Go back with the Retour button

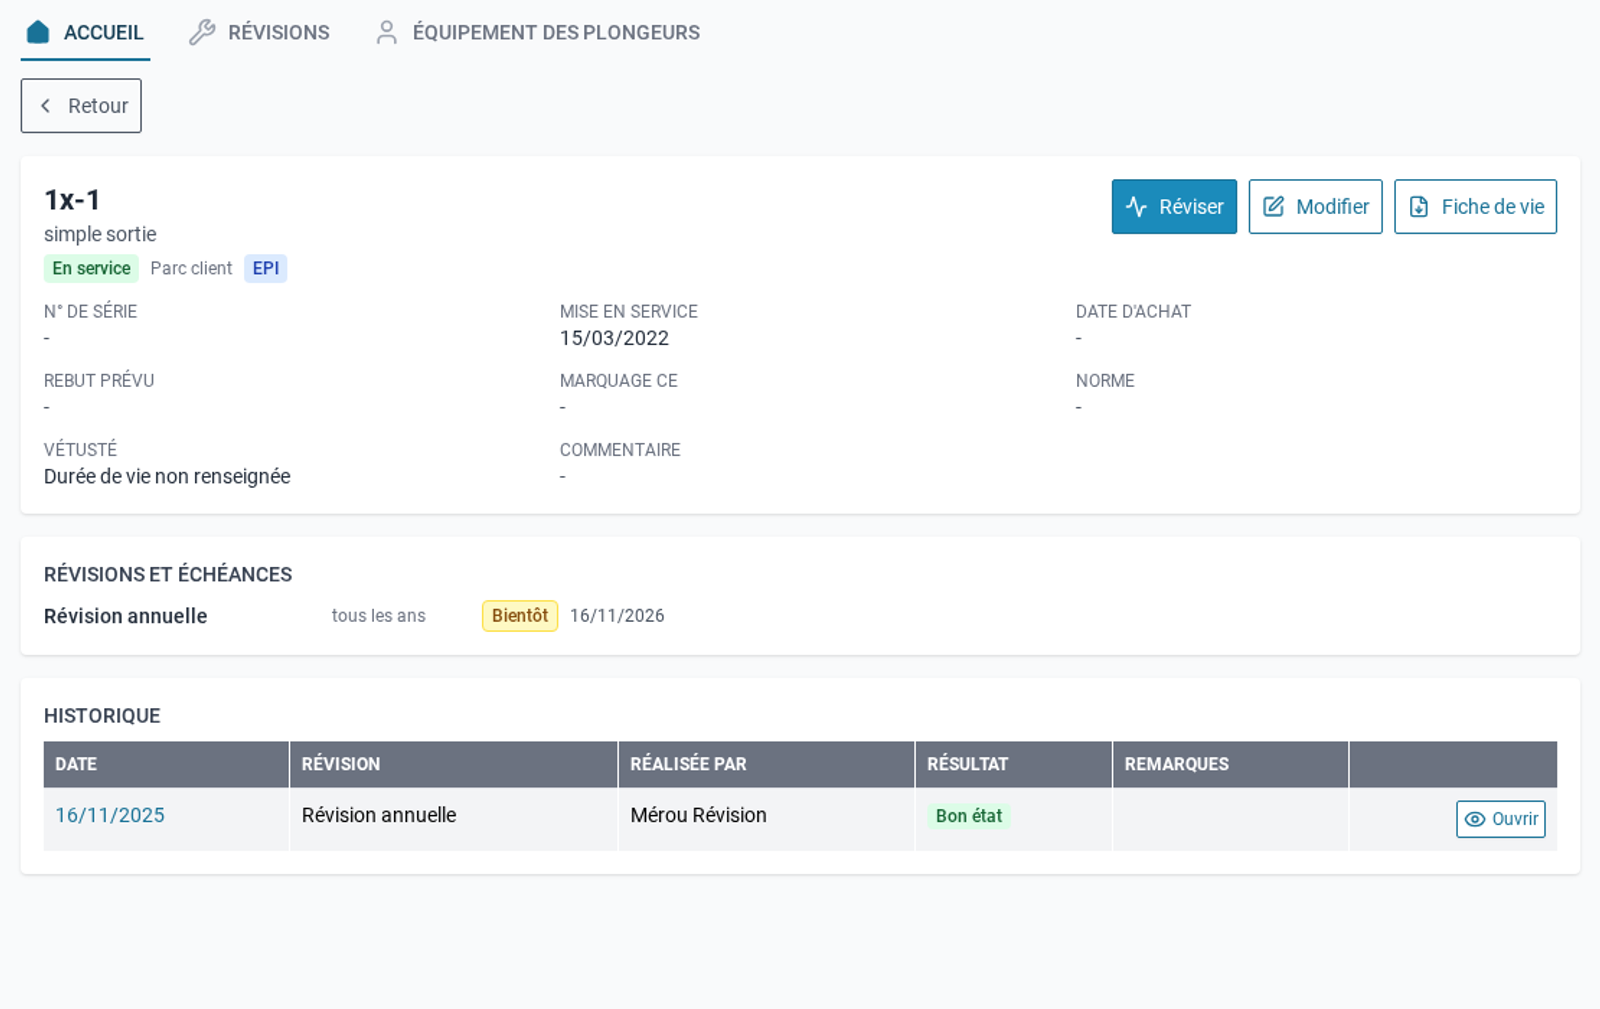81,106
